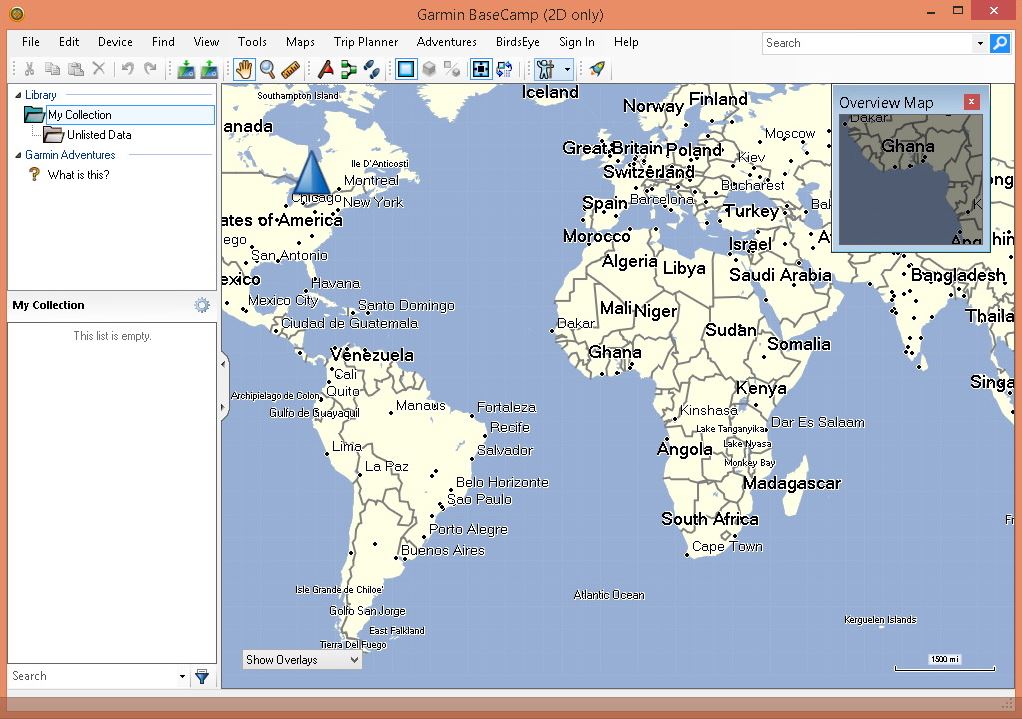The width and height of the screenshot is (1022, 719).
Task: Click the Send to Device icon
Action: click(x=209, y=68)
